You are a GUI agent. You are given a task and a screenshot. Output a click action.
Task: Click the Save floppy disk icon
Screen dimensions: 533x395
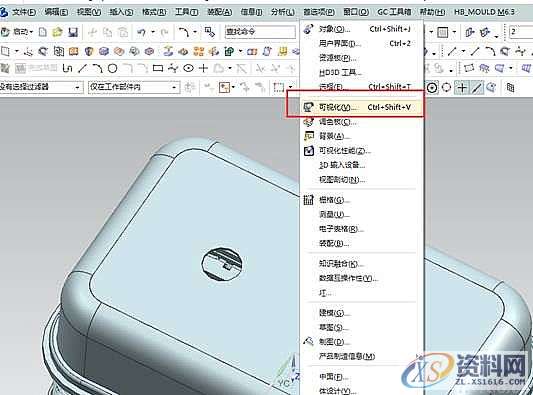pyautogui.click(x=73, y=32)
